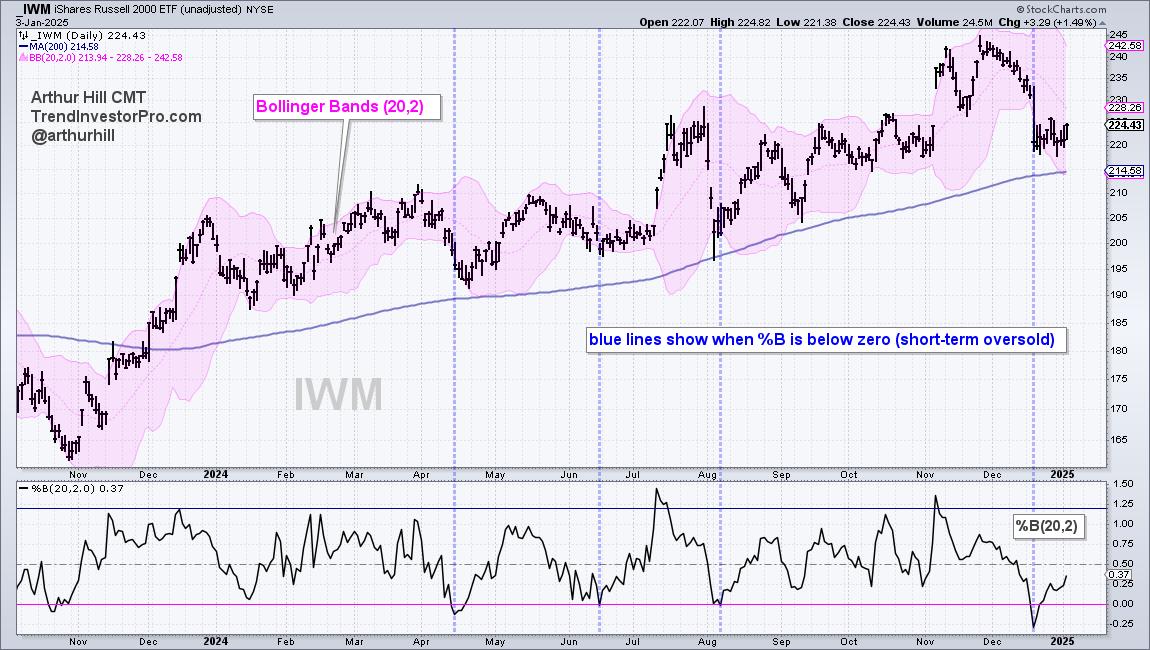Click the 180 level on the price axis

[x=1118, y=351]
